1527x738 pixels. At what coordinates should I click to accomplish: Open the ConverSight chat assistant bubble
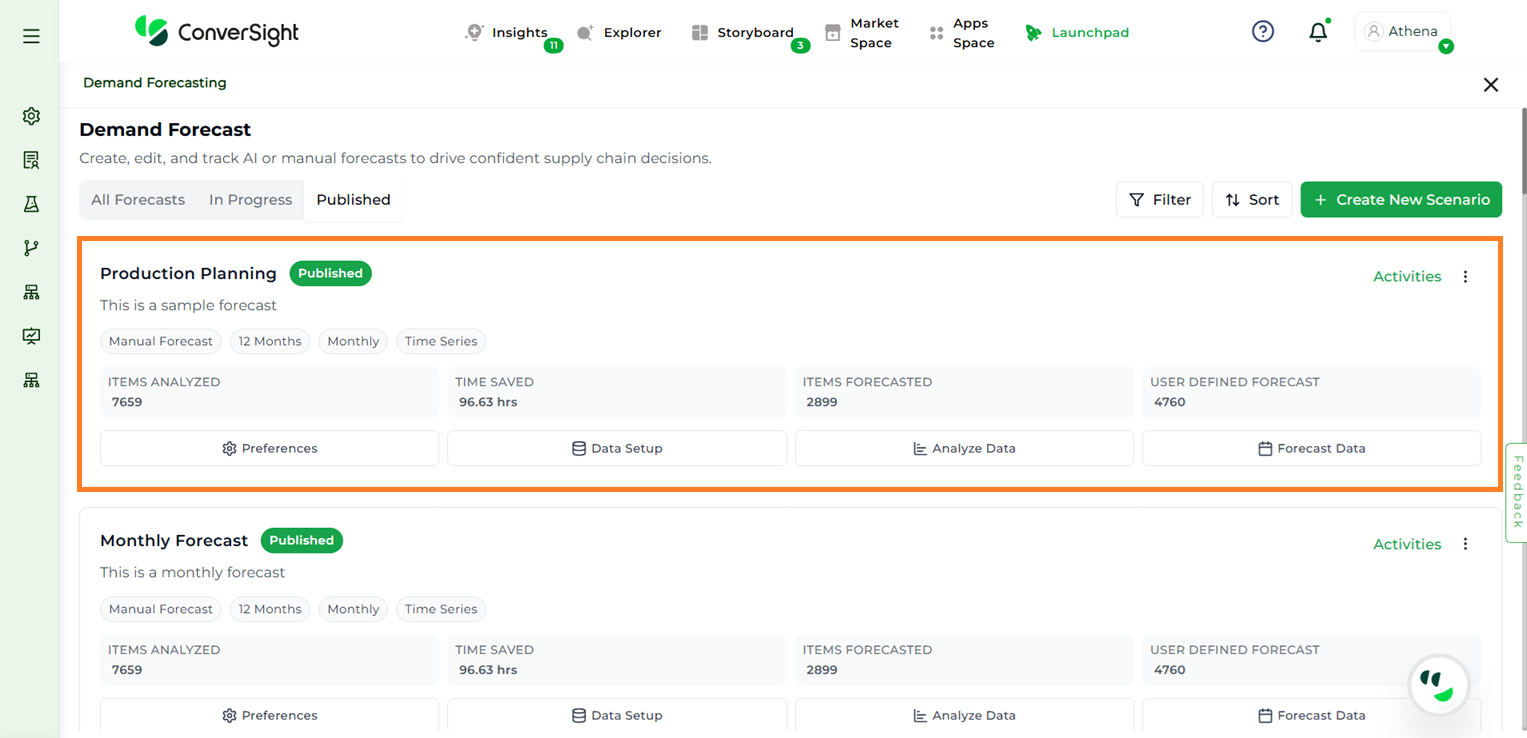(x=1438, y=686)
